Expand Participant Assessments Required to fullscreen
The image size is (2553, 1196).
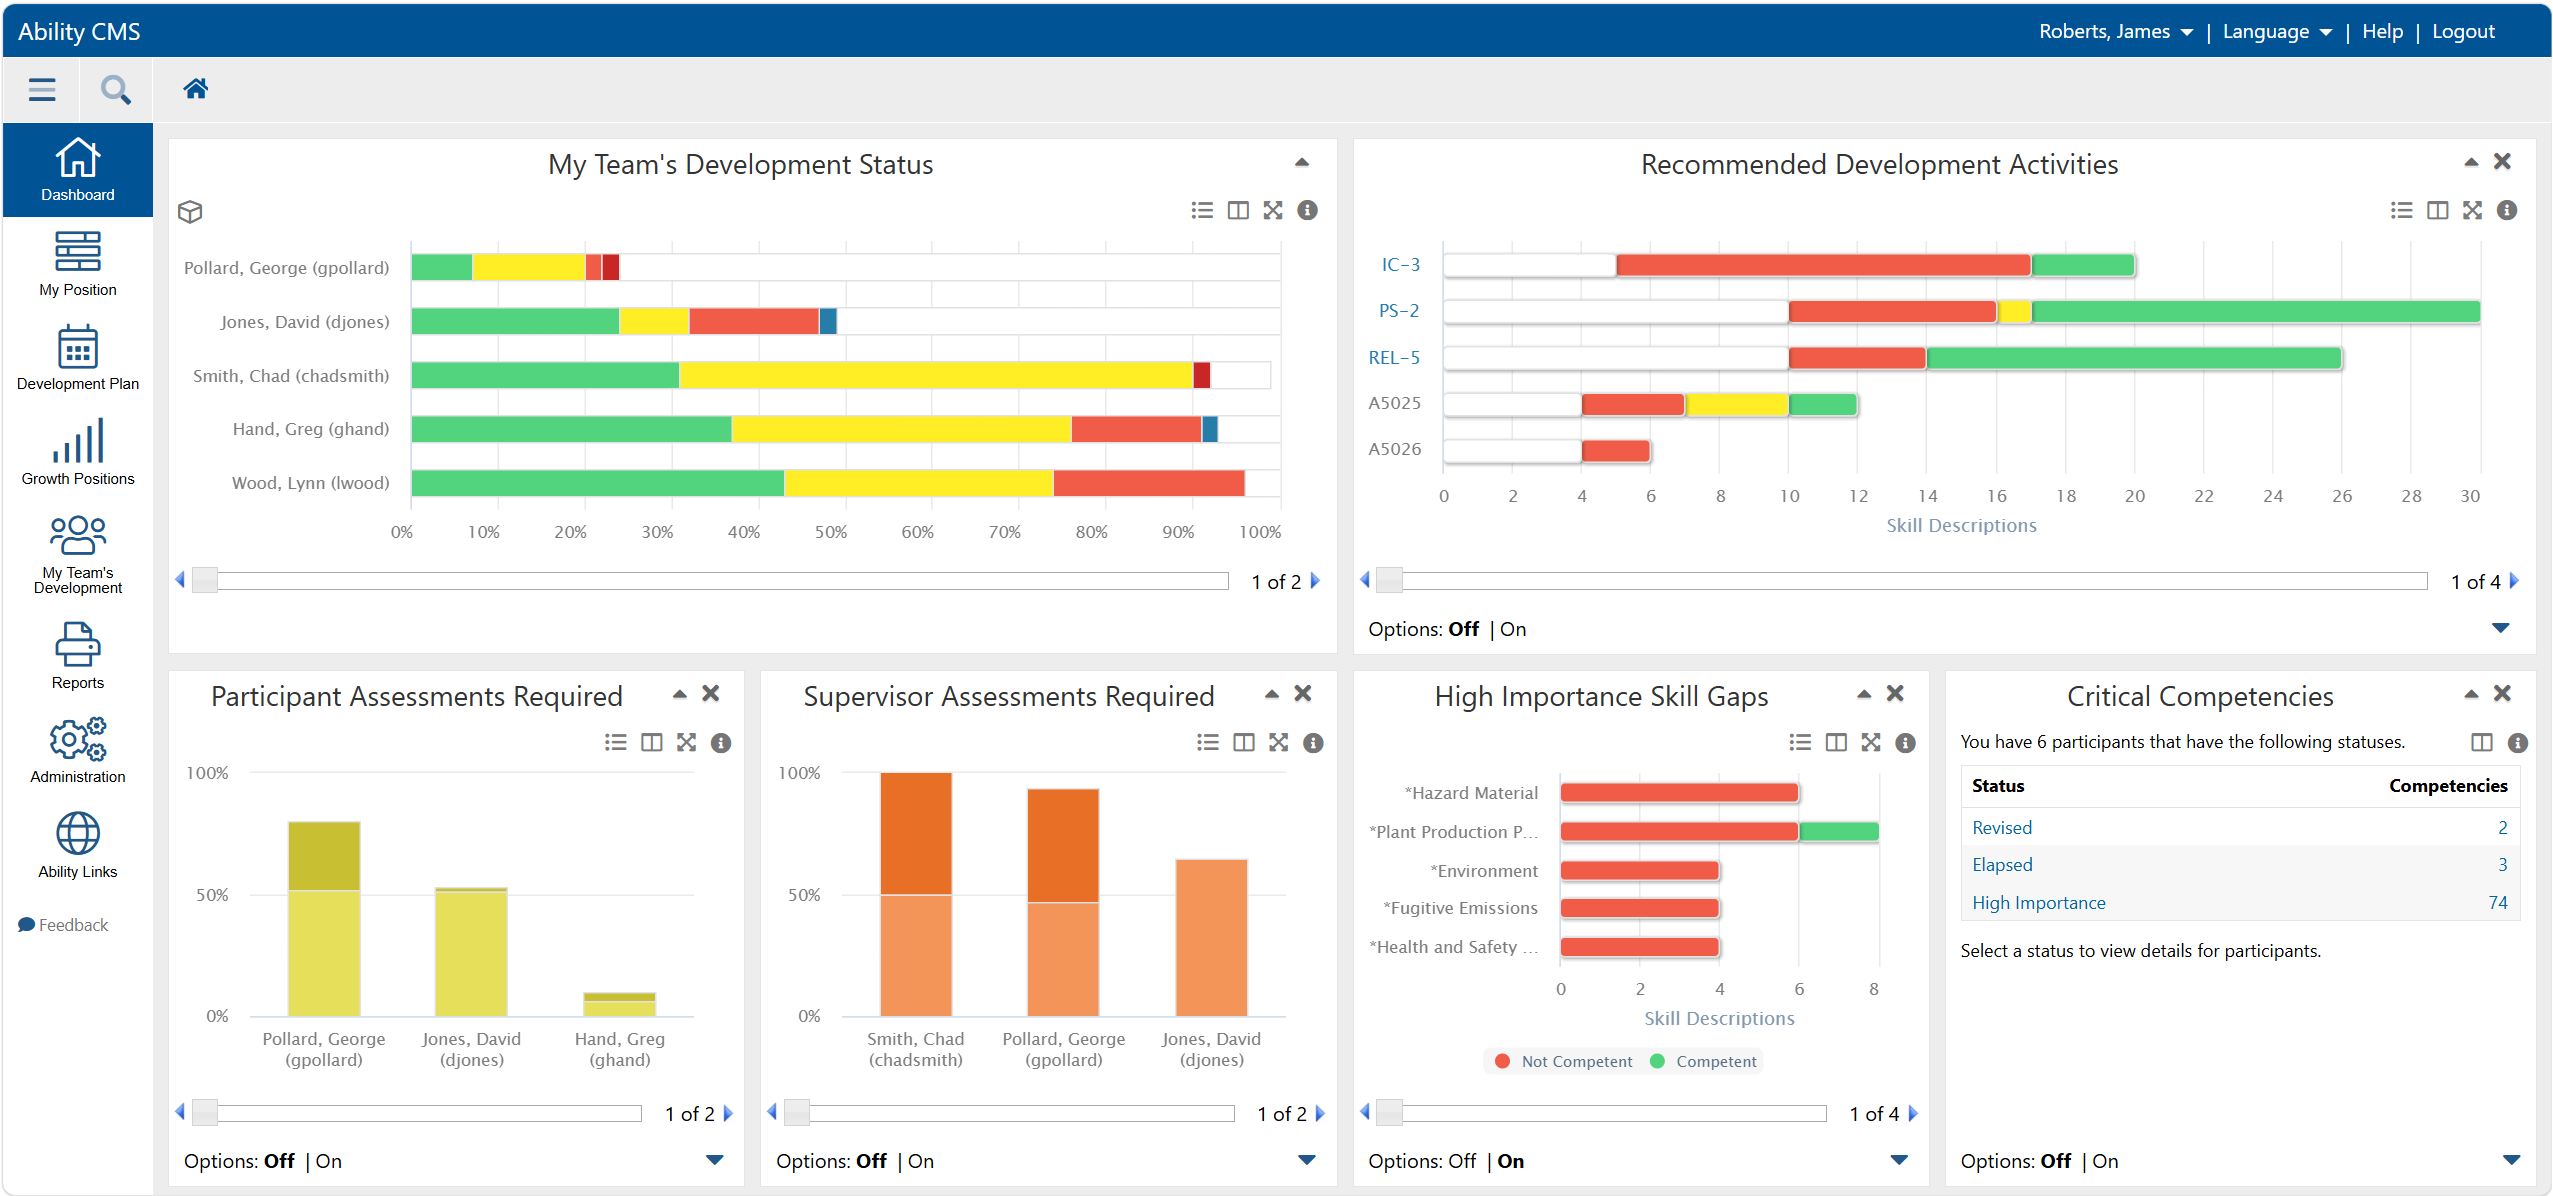(x=687, y=742)
